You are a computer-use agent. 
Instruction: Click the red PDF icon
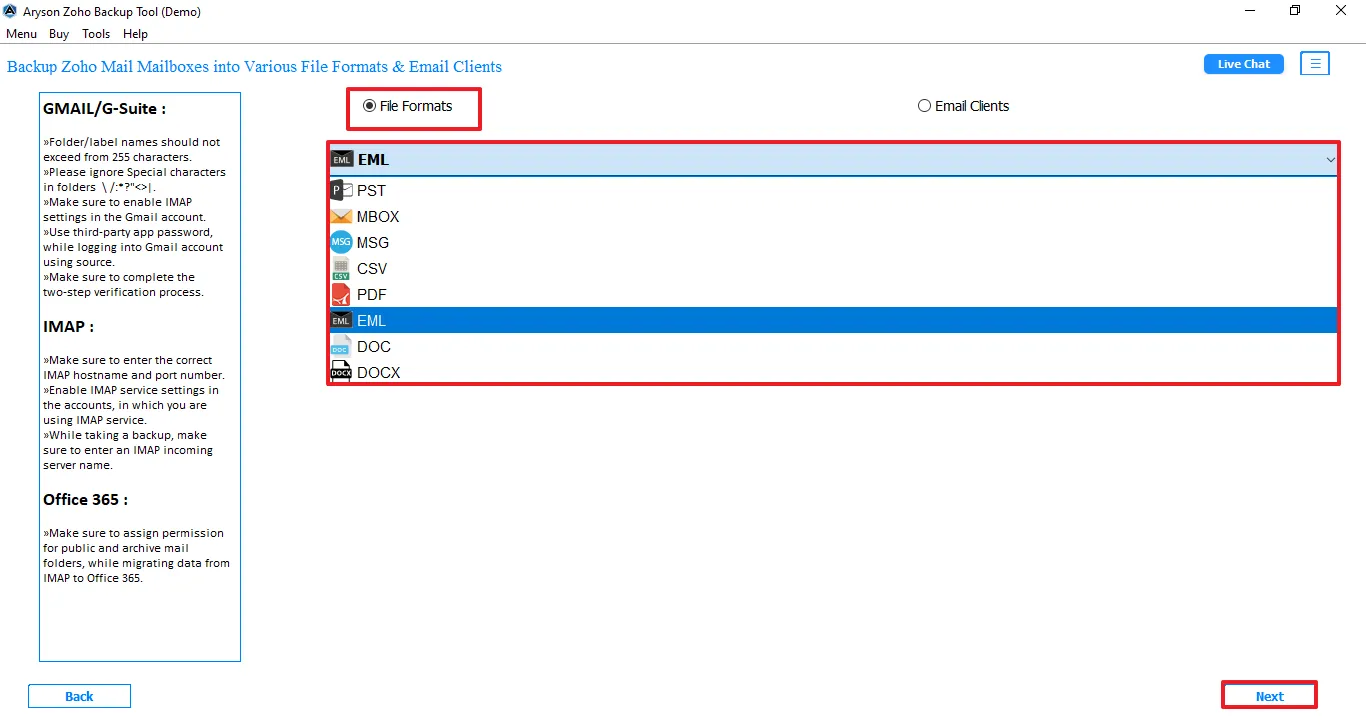click(x=341, y=294)
